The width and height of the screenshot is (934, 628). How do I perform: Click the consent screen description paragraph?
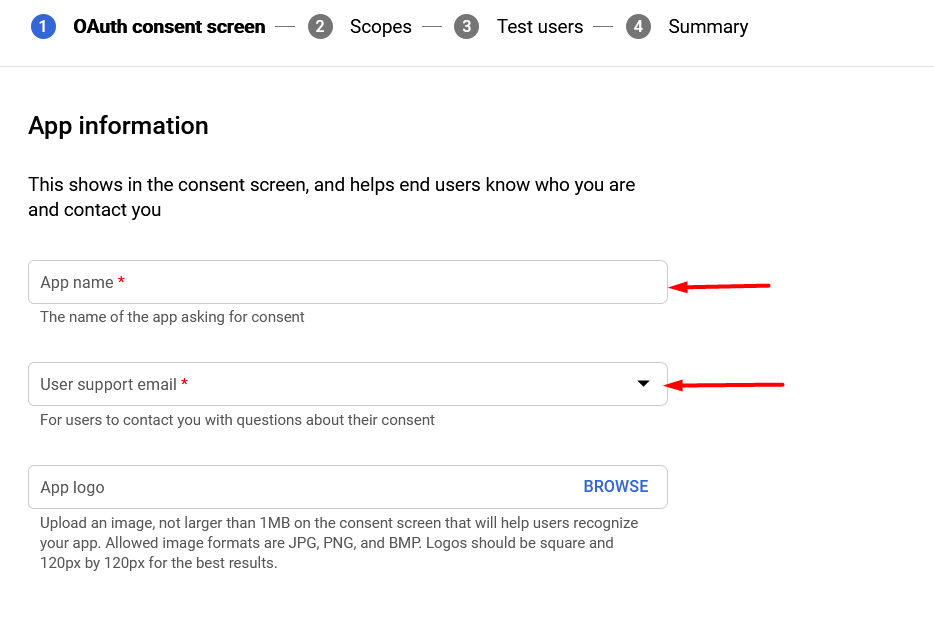coord(332,197)
